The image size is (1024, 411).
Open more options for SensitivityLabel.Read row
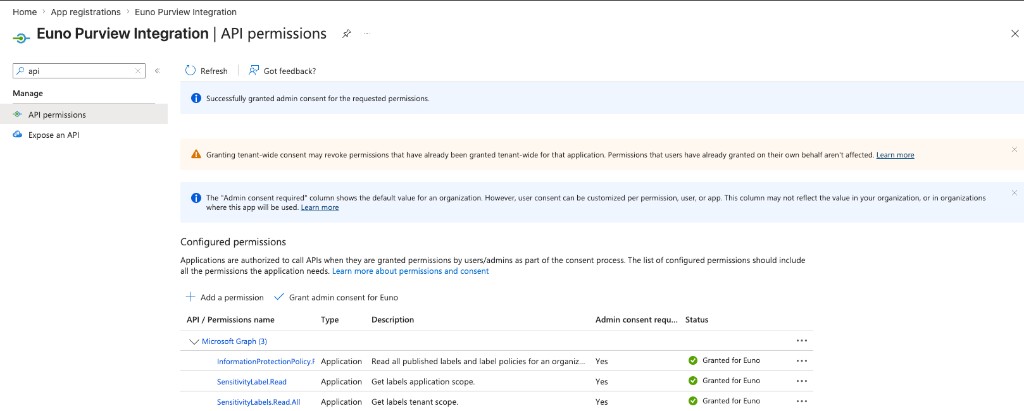pos(802,381)
